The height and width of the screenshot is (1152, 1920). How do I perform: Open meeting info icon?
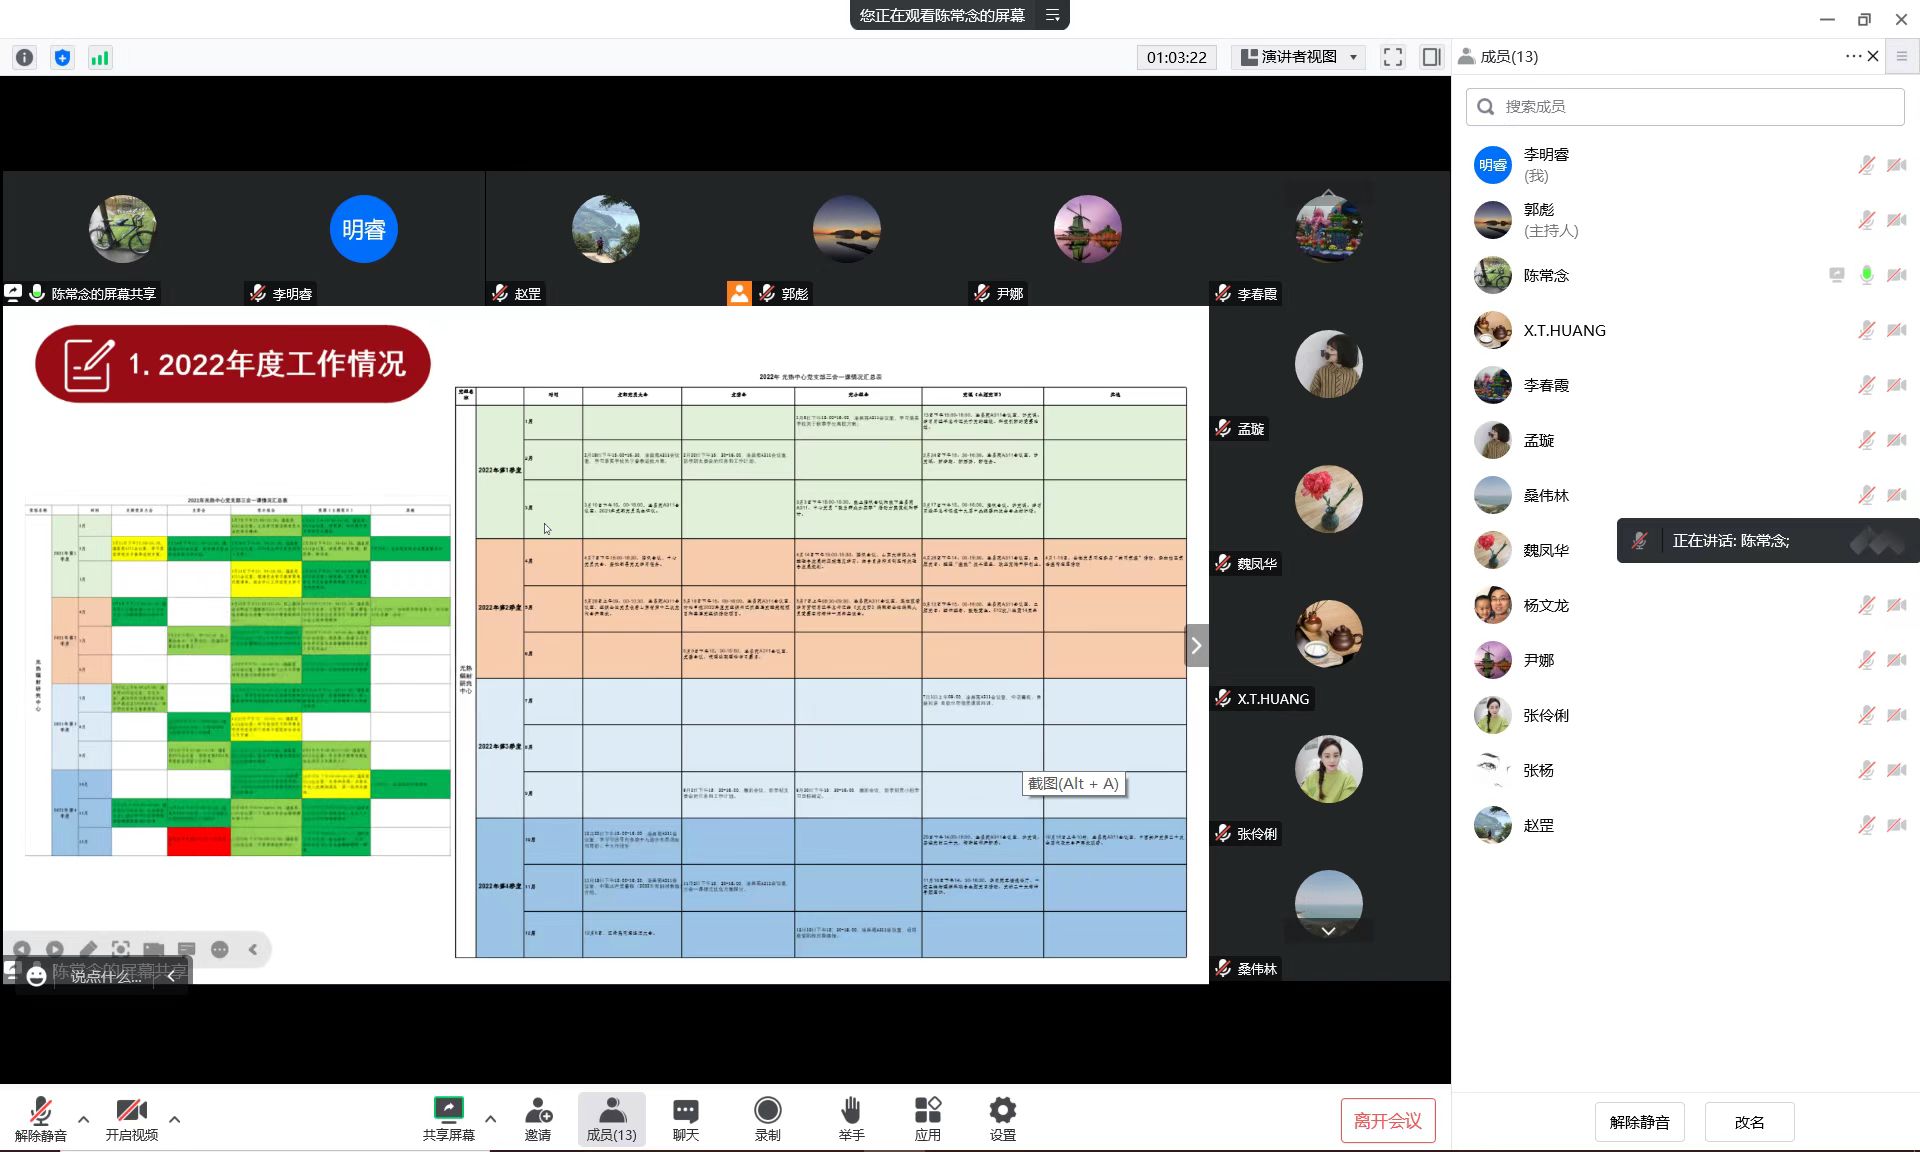25,58
